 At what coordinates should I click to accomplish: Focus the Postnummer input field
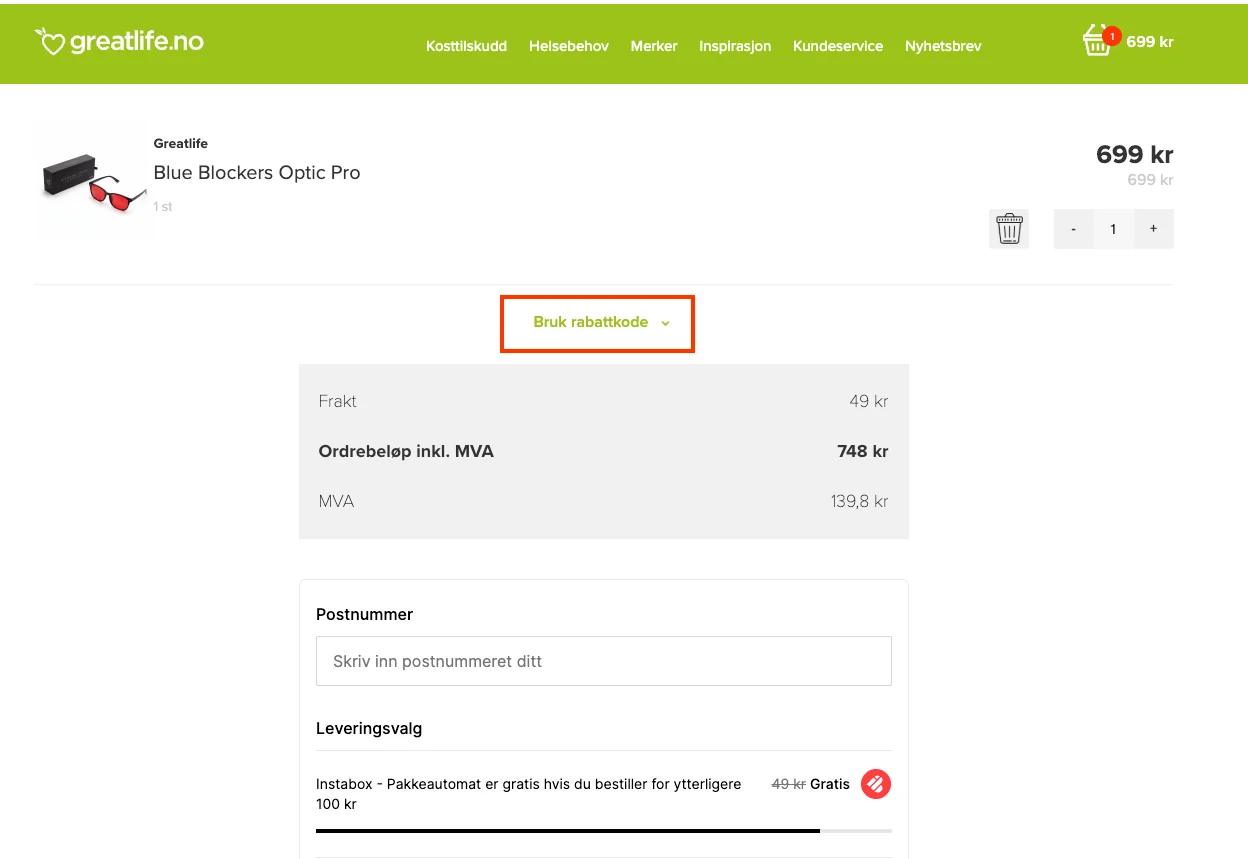(x=604, y=661)
